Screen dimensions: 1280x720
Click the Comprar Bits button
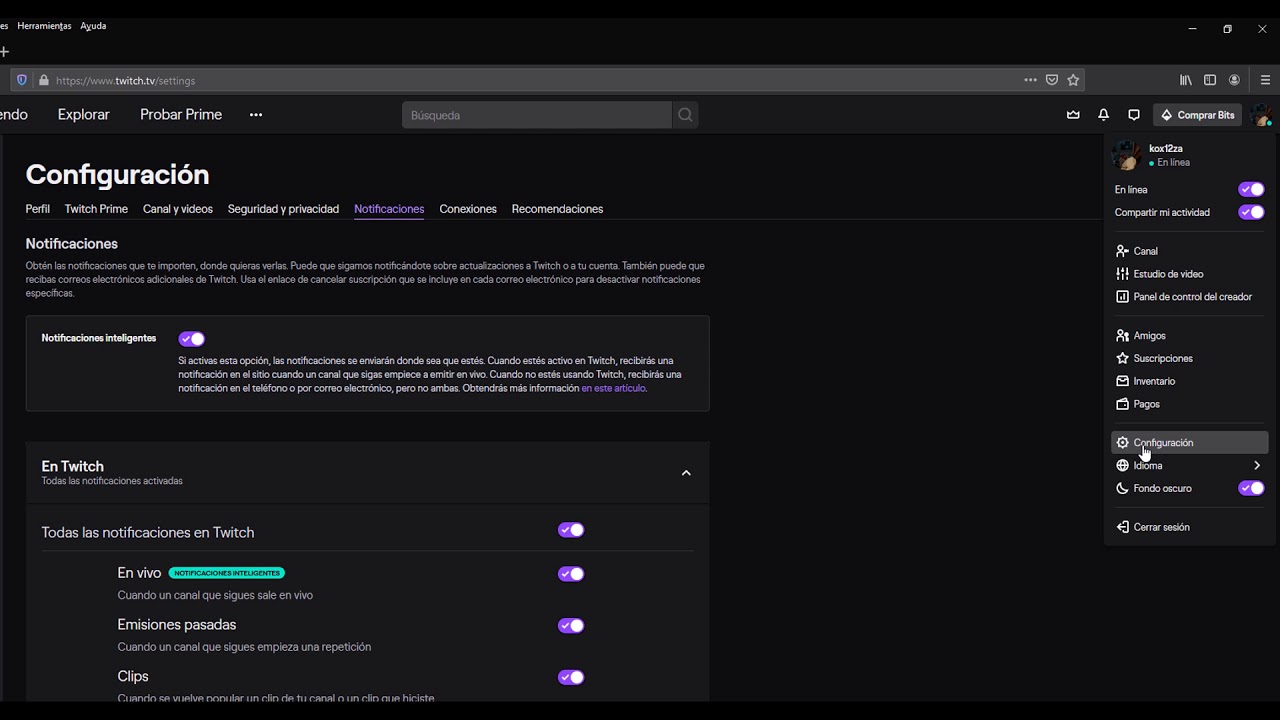click(x=1197, y=115)
